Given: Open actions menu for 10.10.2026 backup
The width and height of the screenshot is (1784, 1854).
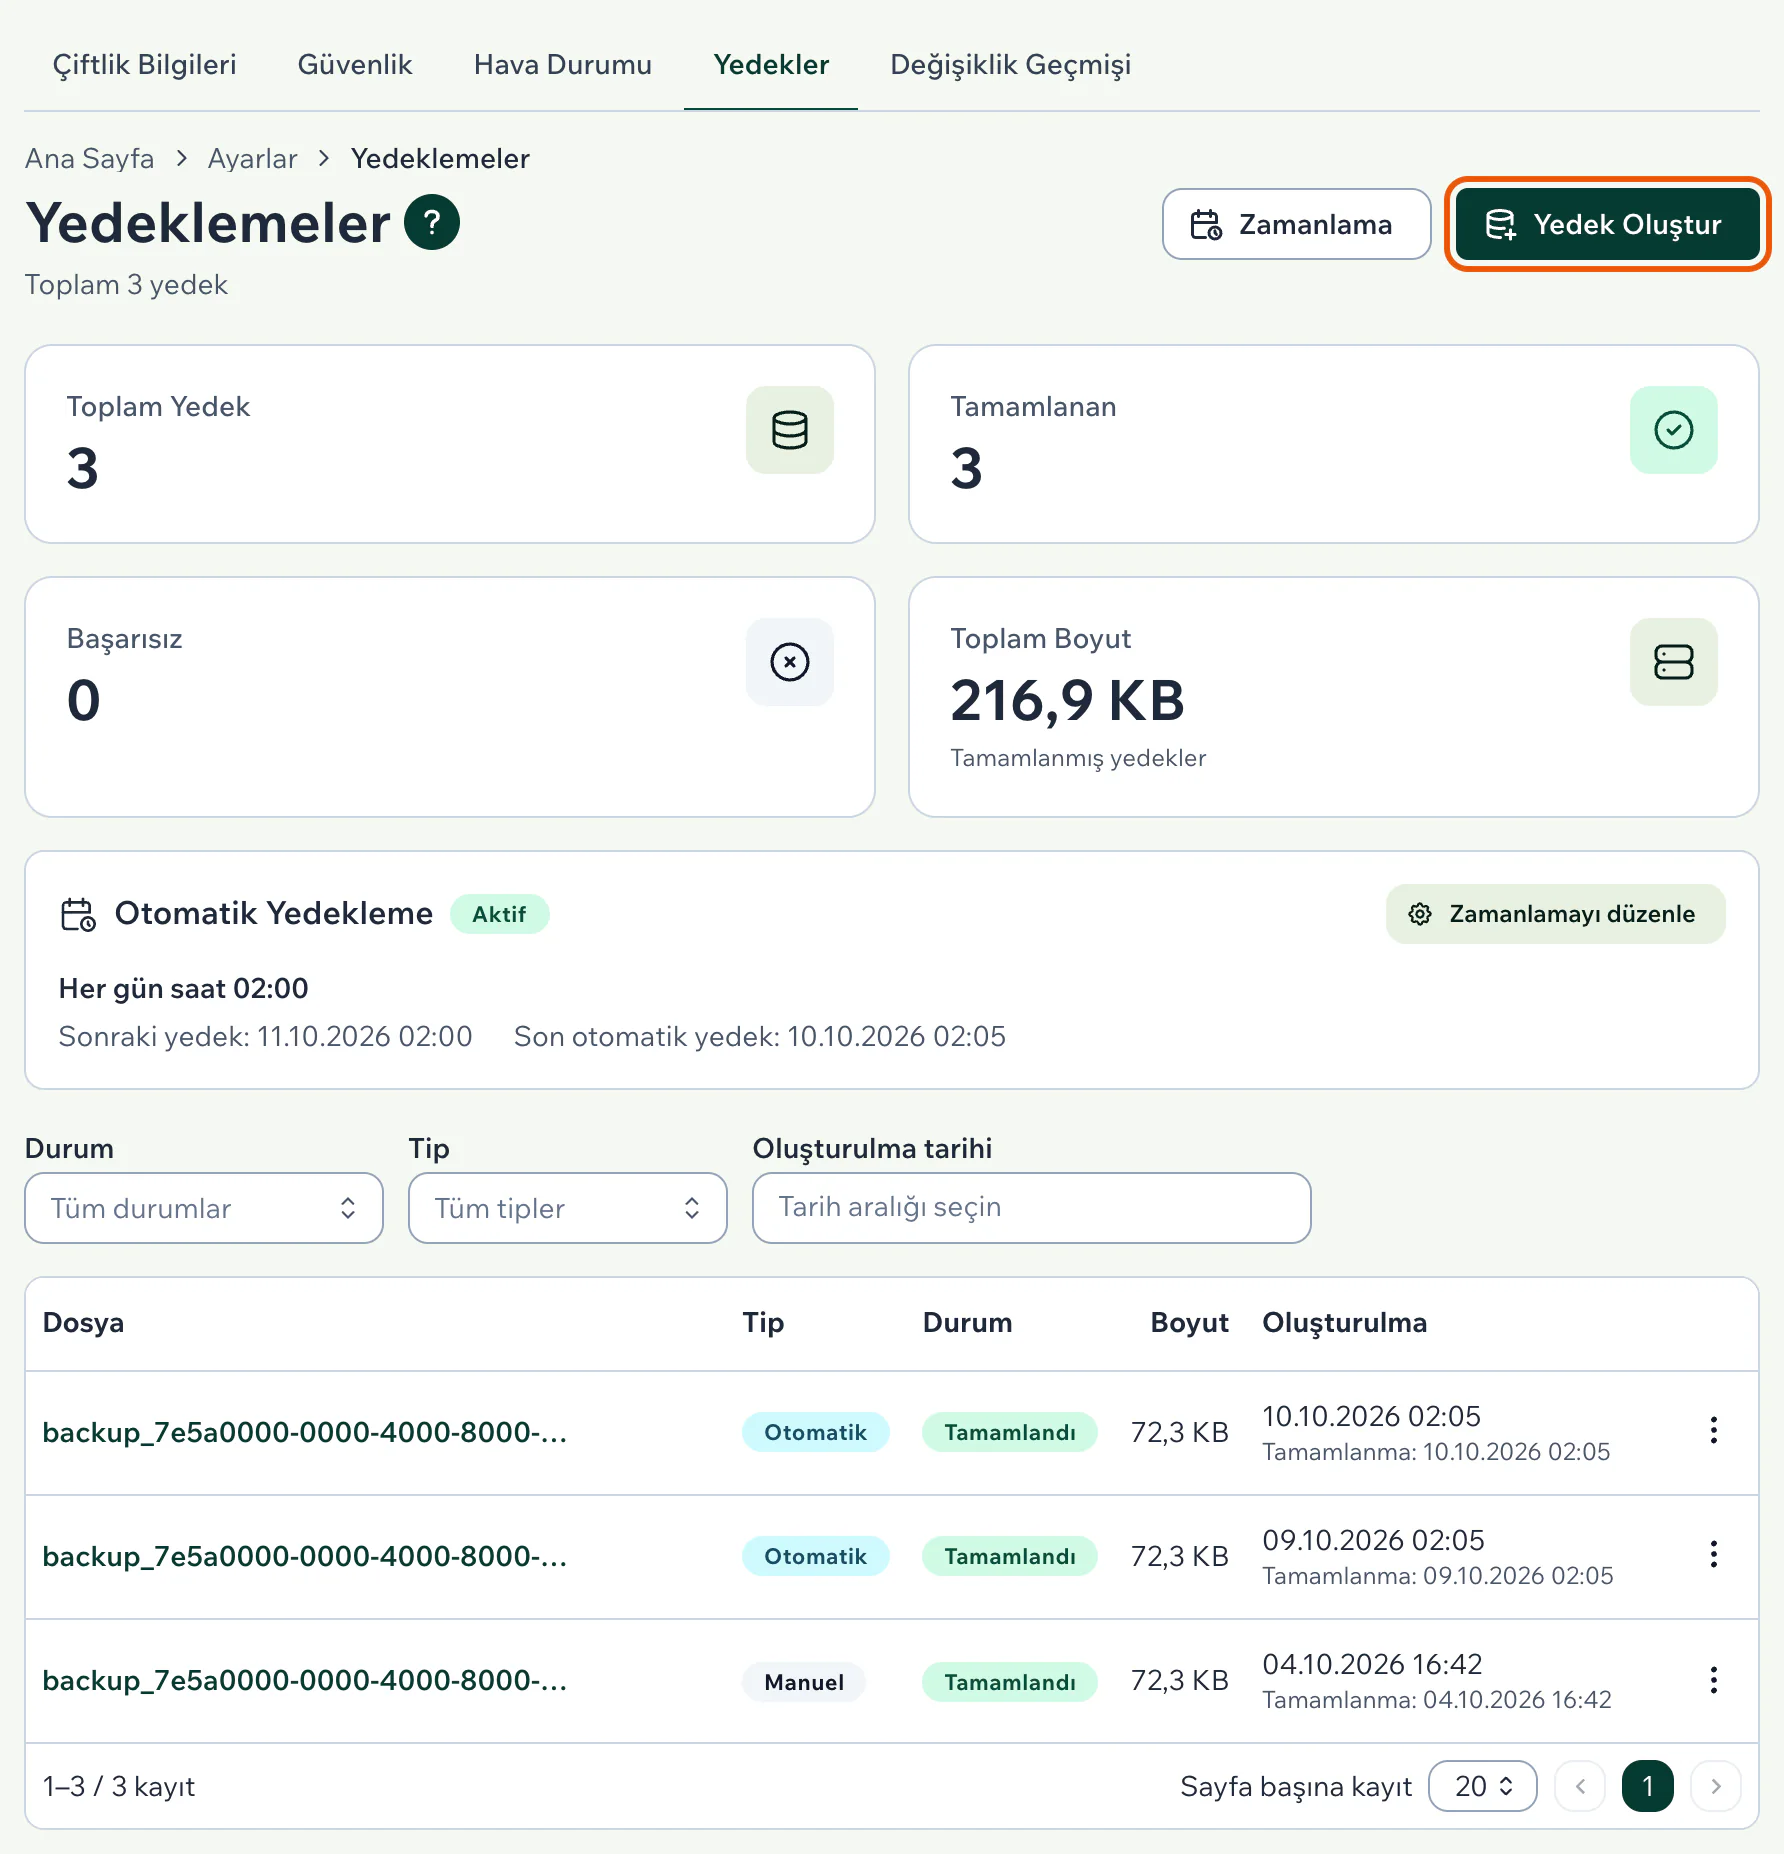Looking at the screenshot, I should point(1714,1430).
